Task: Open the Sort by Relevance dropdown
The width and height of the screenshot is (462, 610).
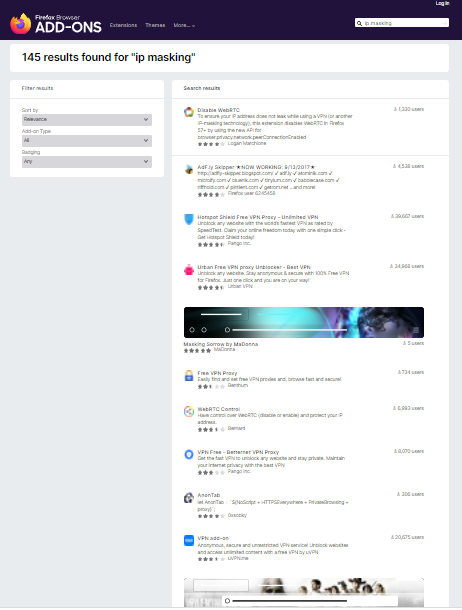Action: click(x=87, y=119)
